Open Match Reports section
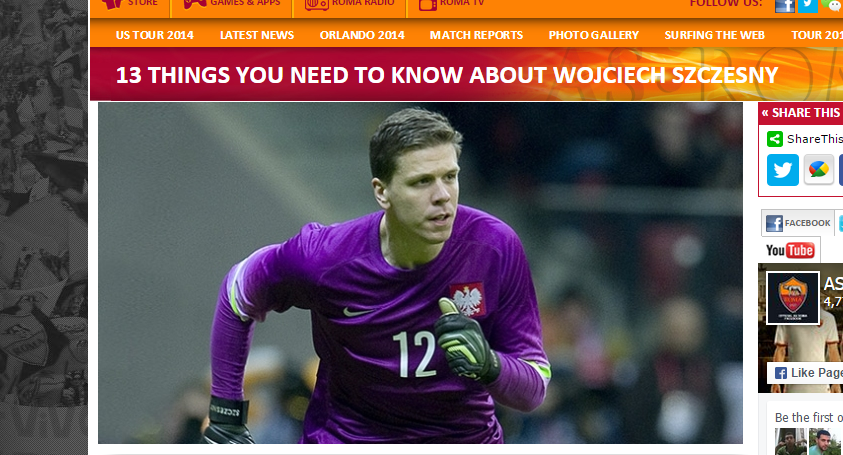 pos(476,35)
